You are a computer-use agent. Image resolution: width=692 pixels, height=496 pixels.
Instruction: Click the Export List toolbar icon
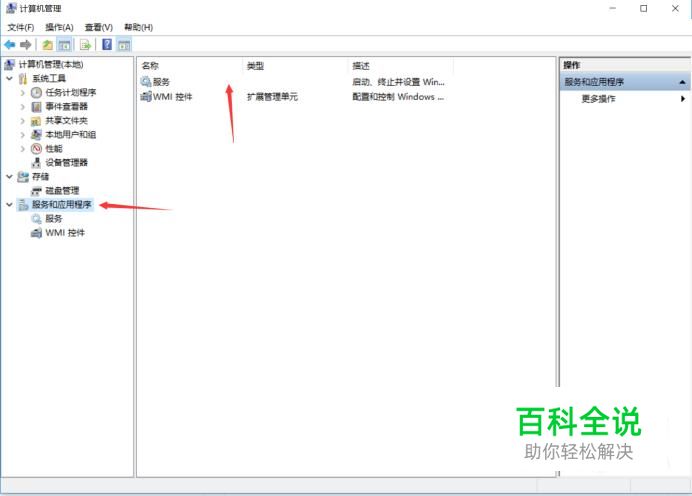[x=85, y=45]
